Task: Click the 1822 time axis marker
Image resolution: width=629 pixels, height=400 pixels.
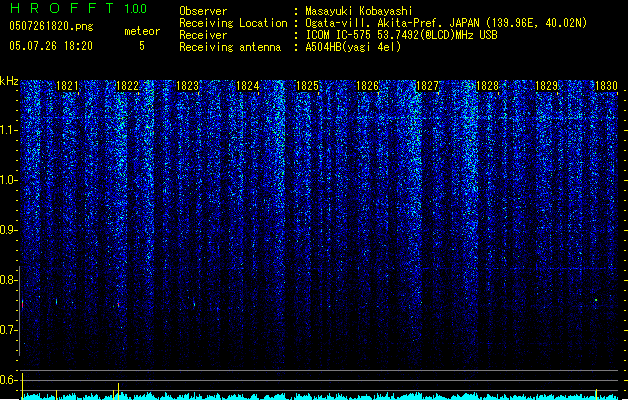Action: click(x=127, y=86)
